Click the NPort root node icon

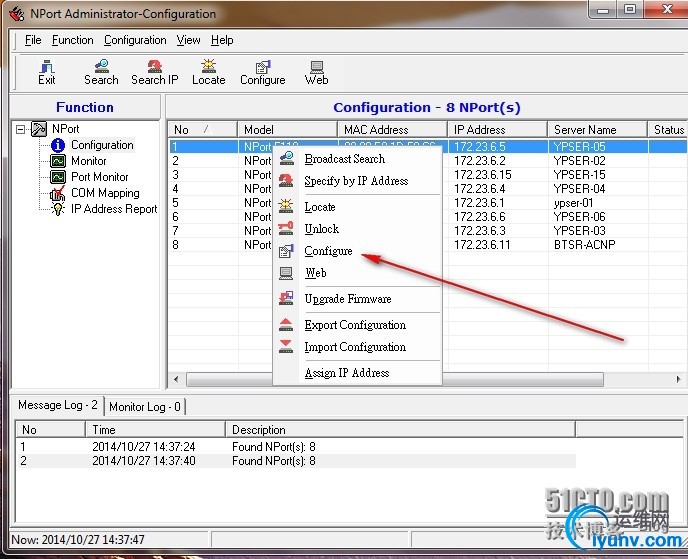click(39, 129)
